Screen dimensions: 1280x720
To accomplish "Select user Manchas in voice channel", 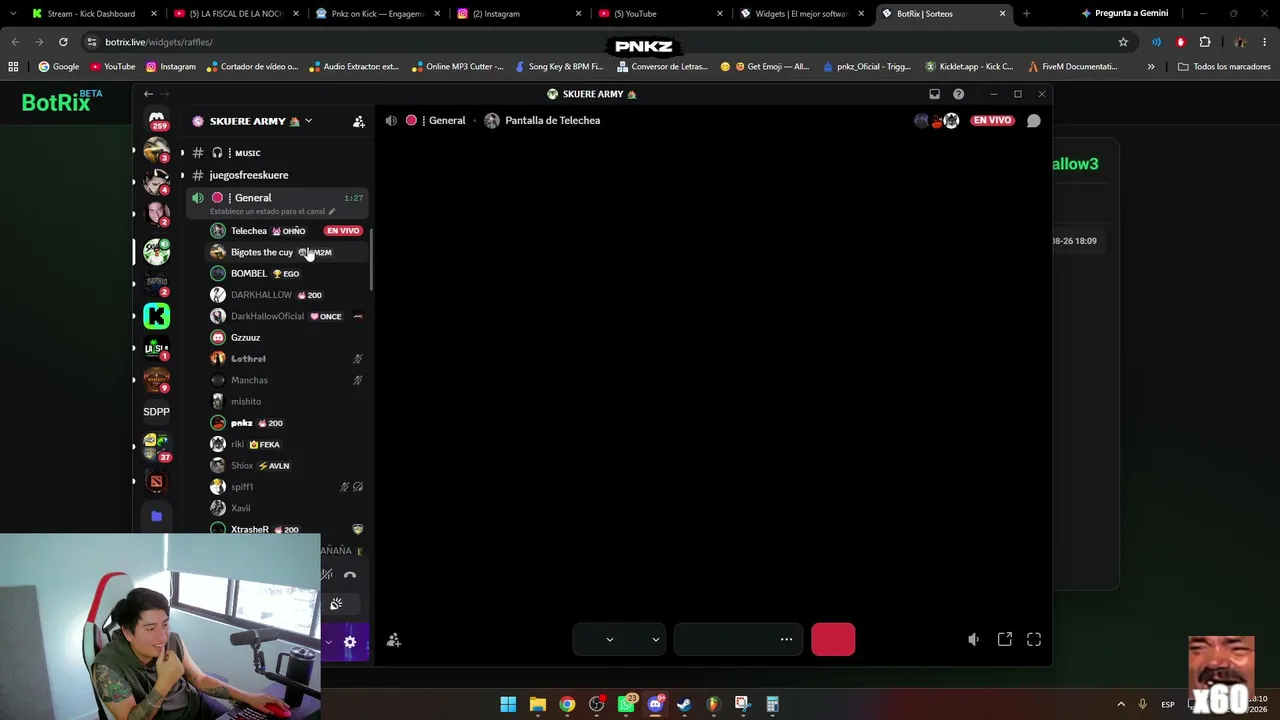I will [x=286, y=380].
